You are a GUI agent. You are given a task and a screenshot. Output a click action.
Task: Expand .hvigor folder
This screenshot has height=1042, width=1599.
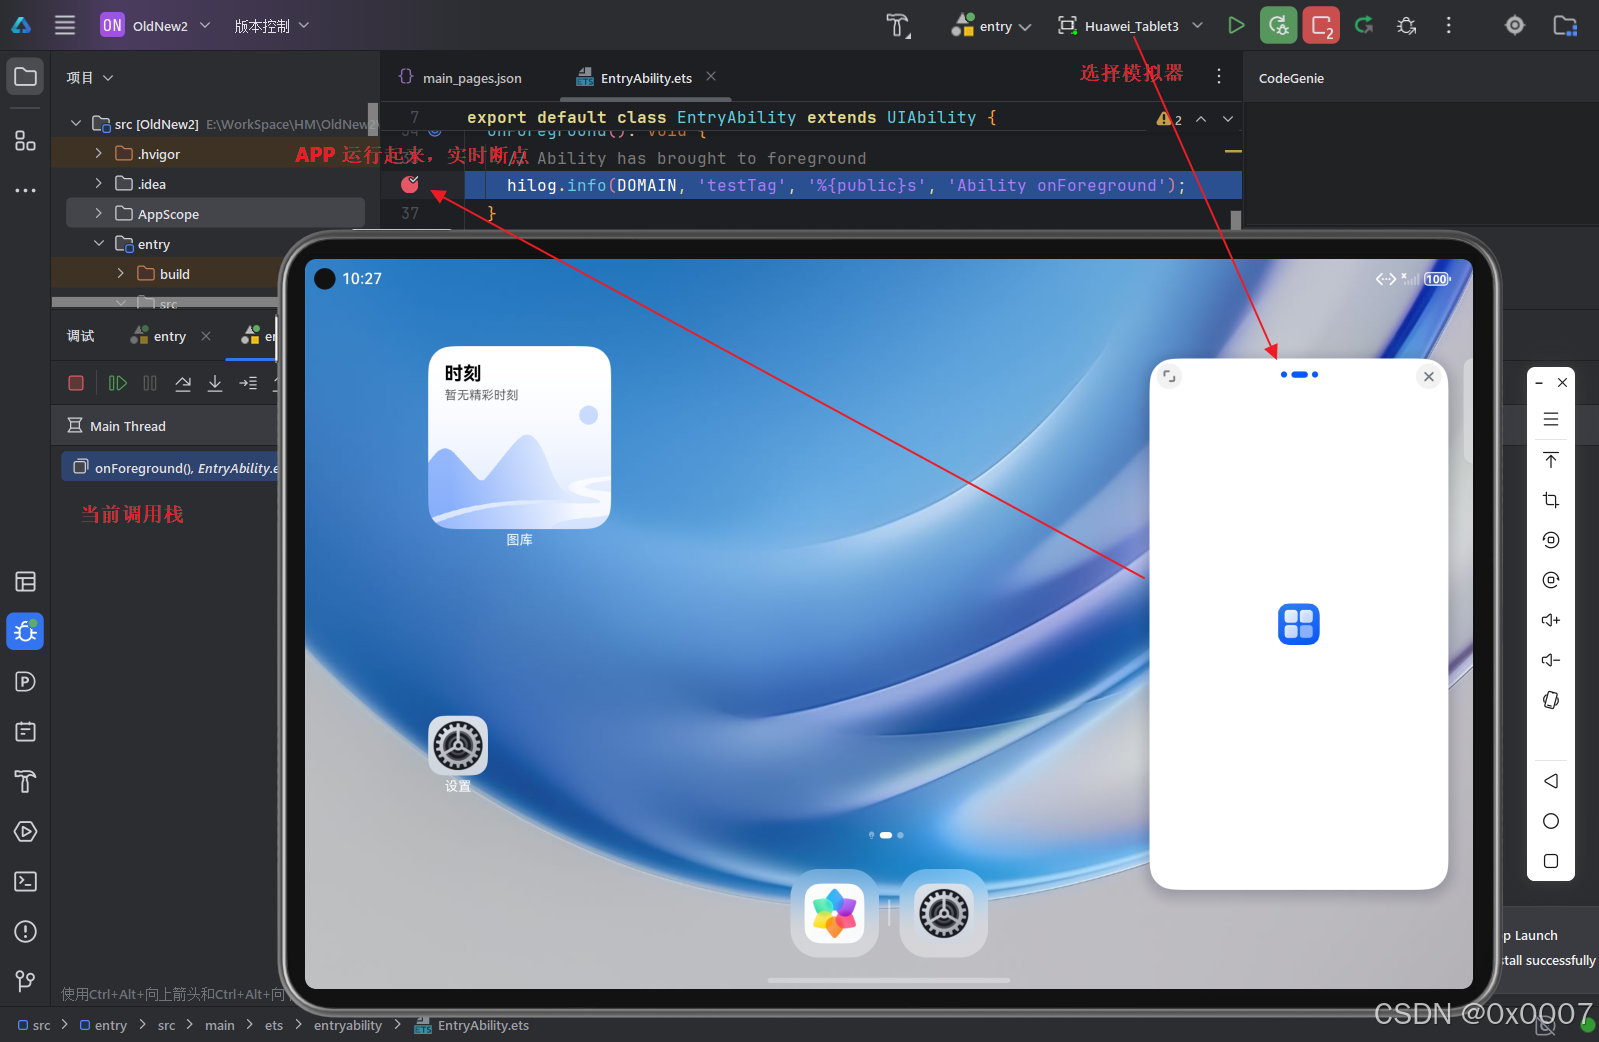tap(98, 153)
